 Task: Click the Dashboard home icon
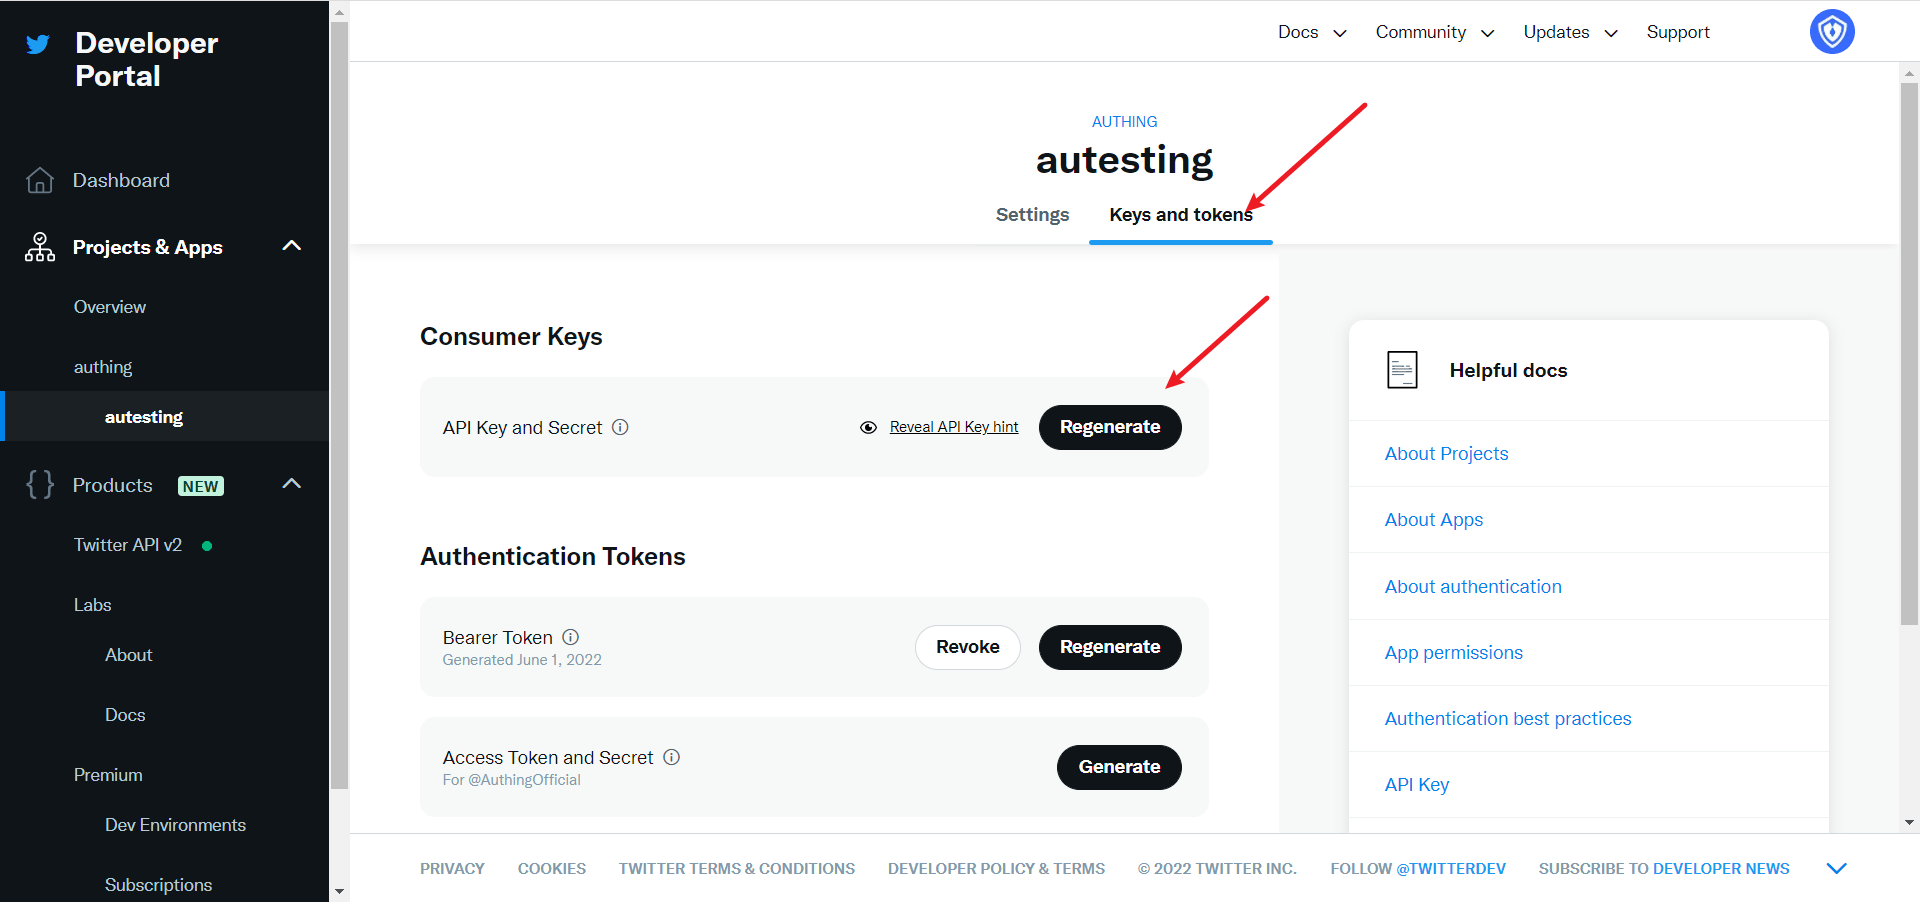[40, 180]
